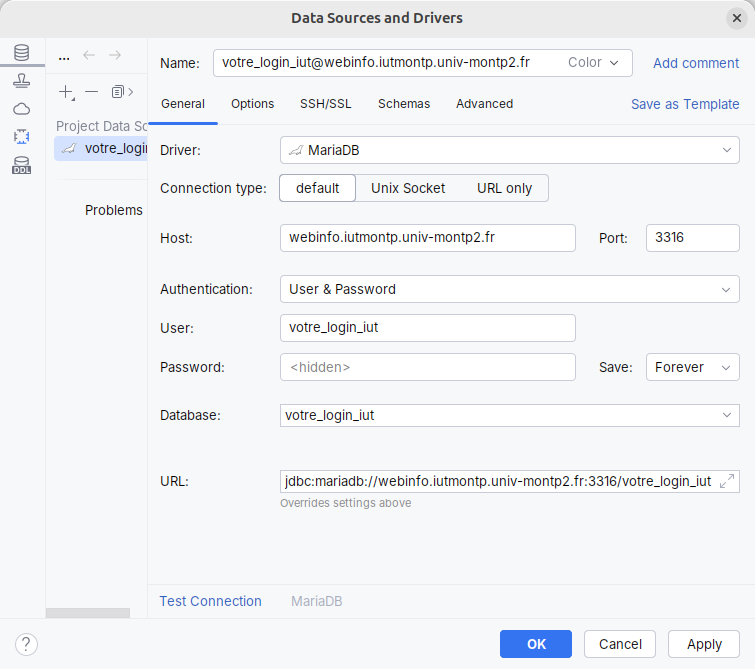The height and width of the screenshot is (669, 755).
Task: Click into the User input field
Action: pyautogui.click(x=428, y=328)
